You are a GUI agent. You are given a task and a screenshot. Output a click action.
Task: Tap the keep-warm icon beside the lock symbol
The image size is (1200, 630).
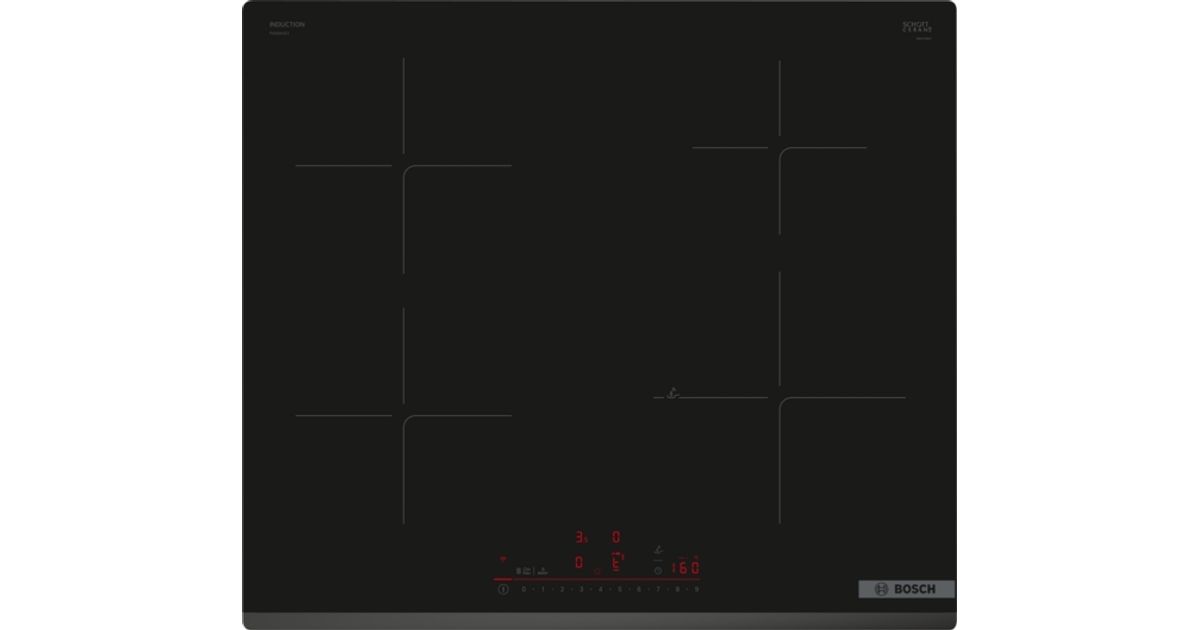pos(542,571)
